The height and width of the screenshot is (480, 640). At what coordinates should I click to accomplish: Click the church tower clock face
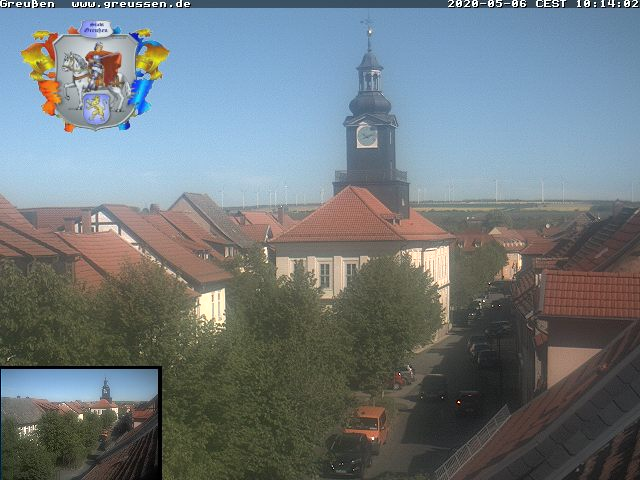(x=367, y=136)
